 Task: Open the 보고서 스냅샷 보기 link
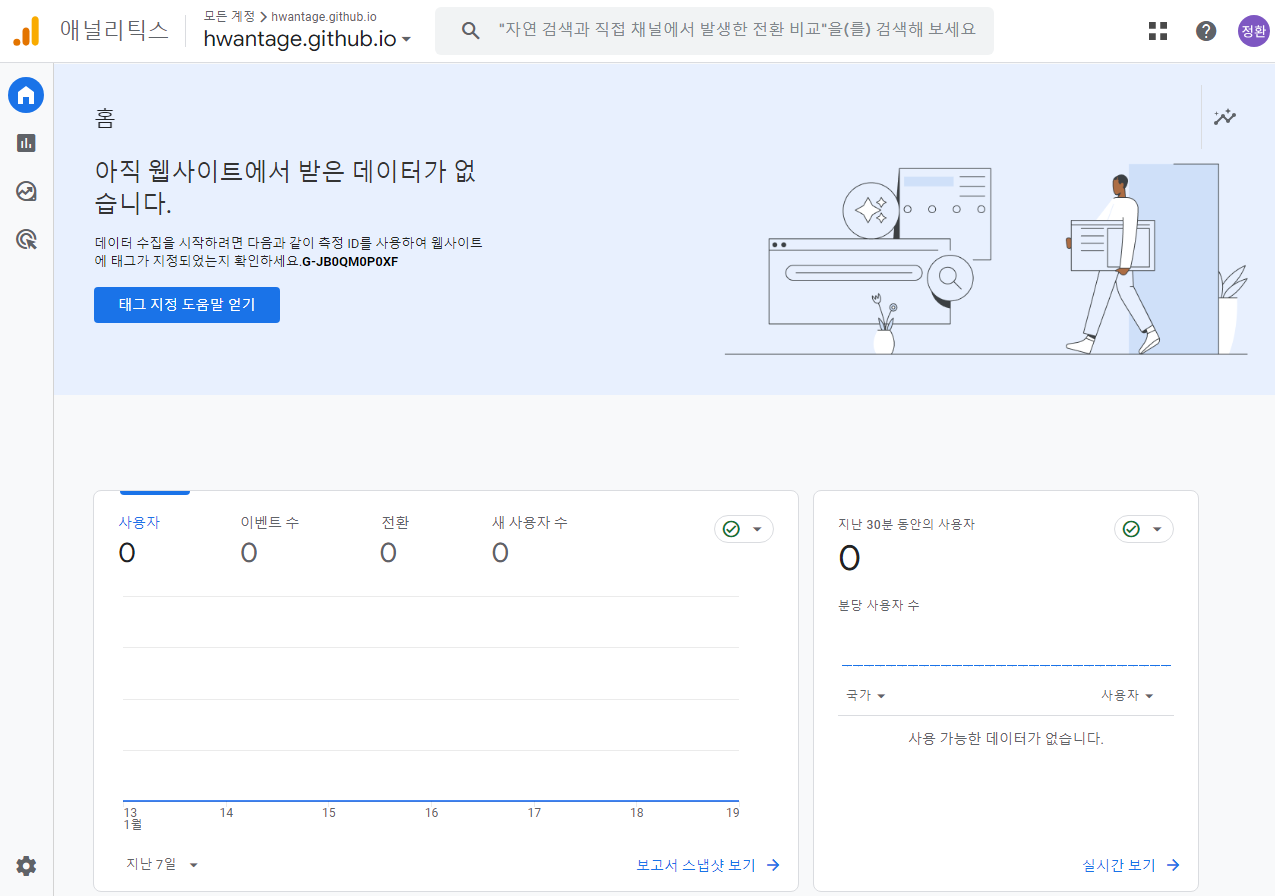click(707, 865)
